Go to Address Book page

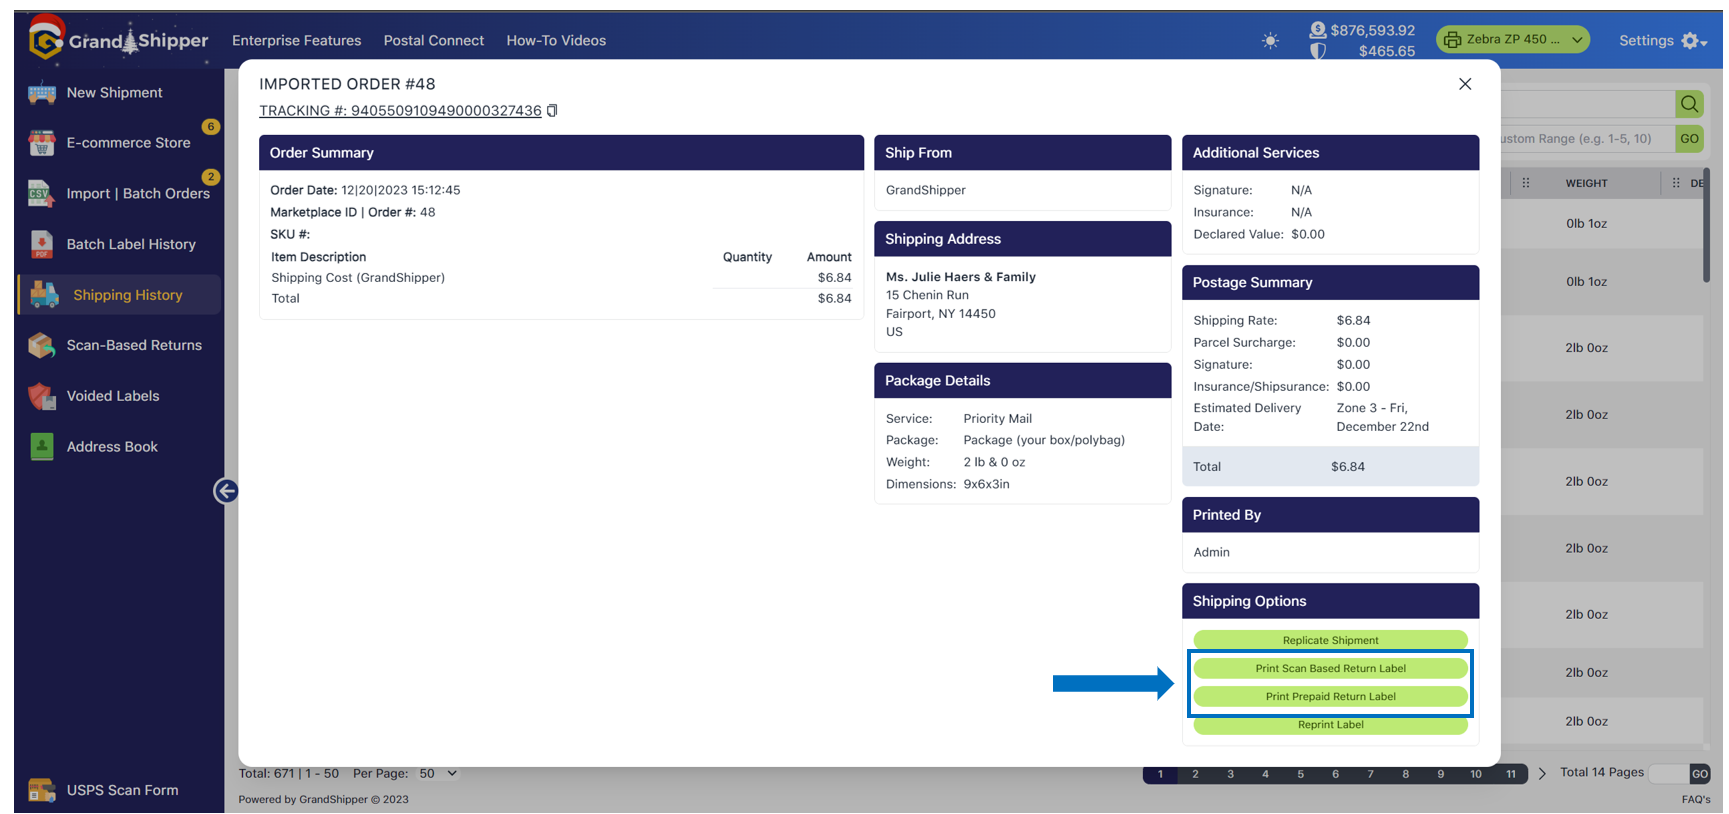click(x=112, y=447)
